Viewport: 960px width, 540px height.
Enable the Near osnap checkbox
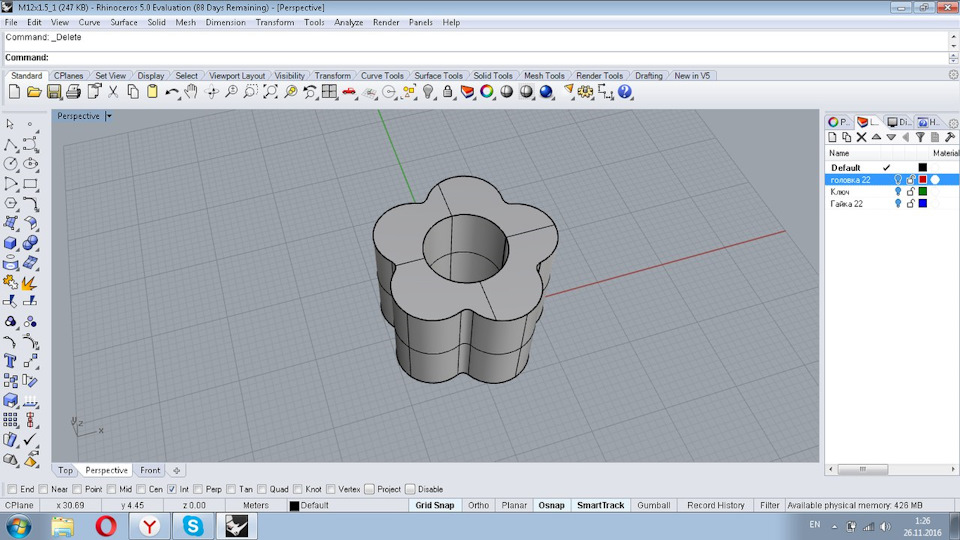43,489
